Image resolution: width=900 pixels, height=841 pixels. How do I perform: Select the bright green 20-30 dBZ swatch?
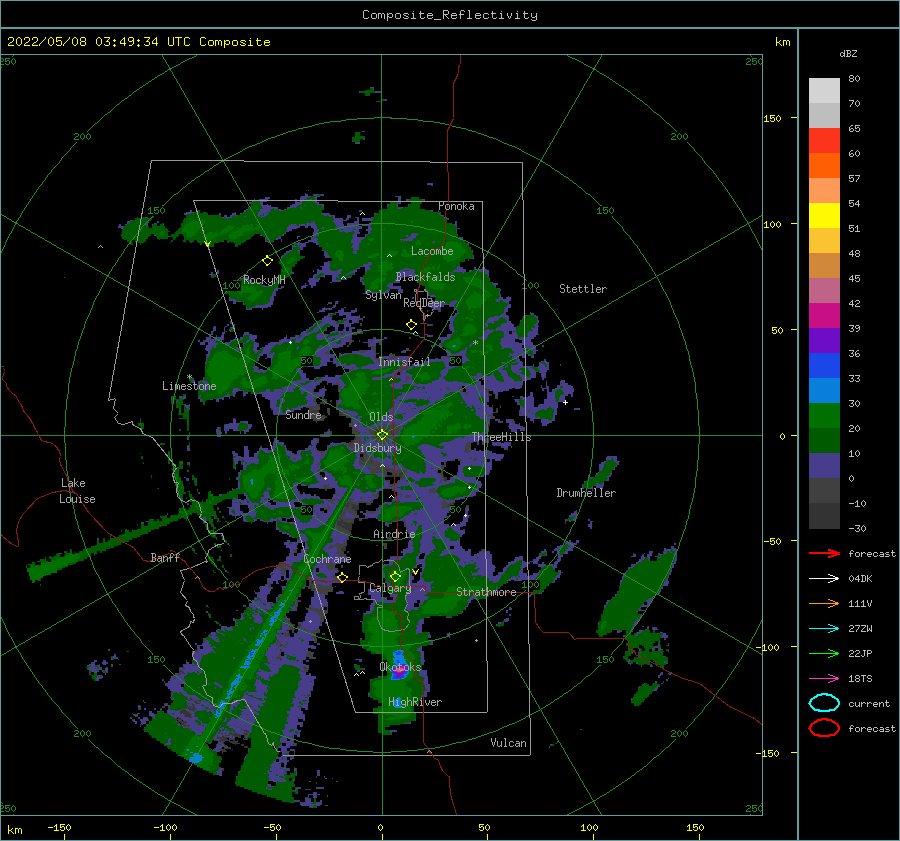(824, 416)
